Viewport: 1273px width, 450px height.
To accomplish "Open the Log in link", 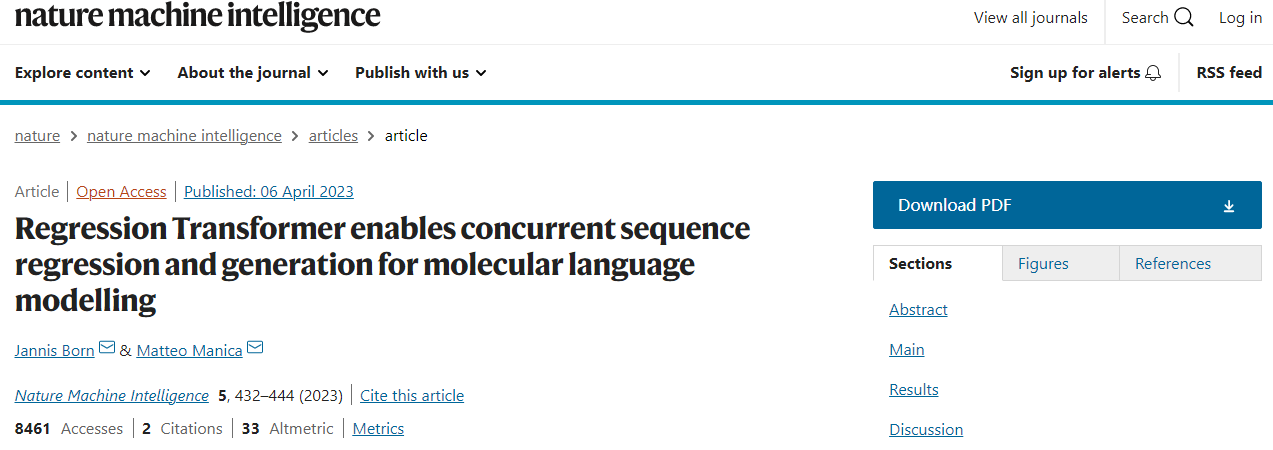I will pos(1240,18).
